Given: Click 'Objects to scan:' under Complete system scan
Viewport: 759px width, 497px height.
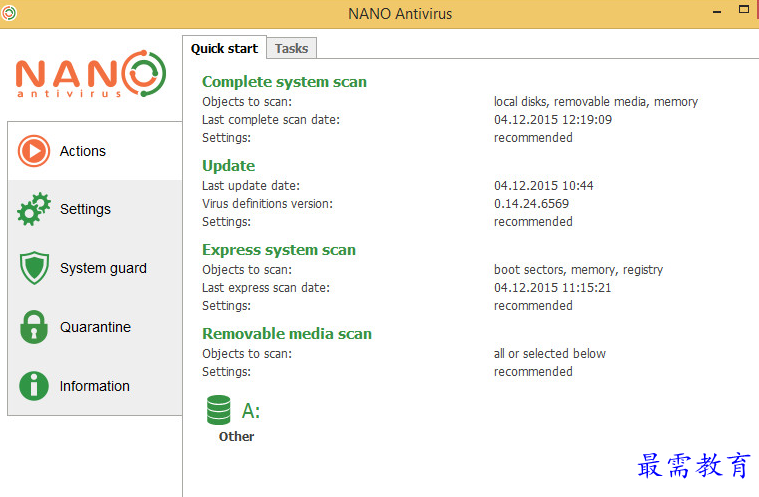Looking at the screenshot, I should pos(247,102).
